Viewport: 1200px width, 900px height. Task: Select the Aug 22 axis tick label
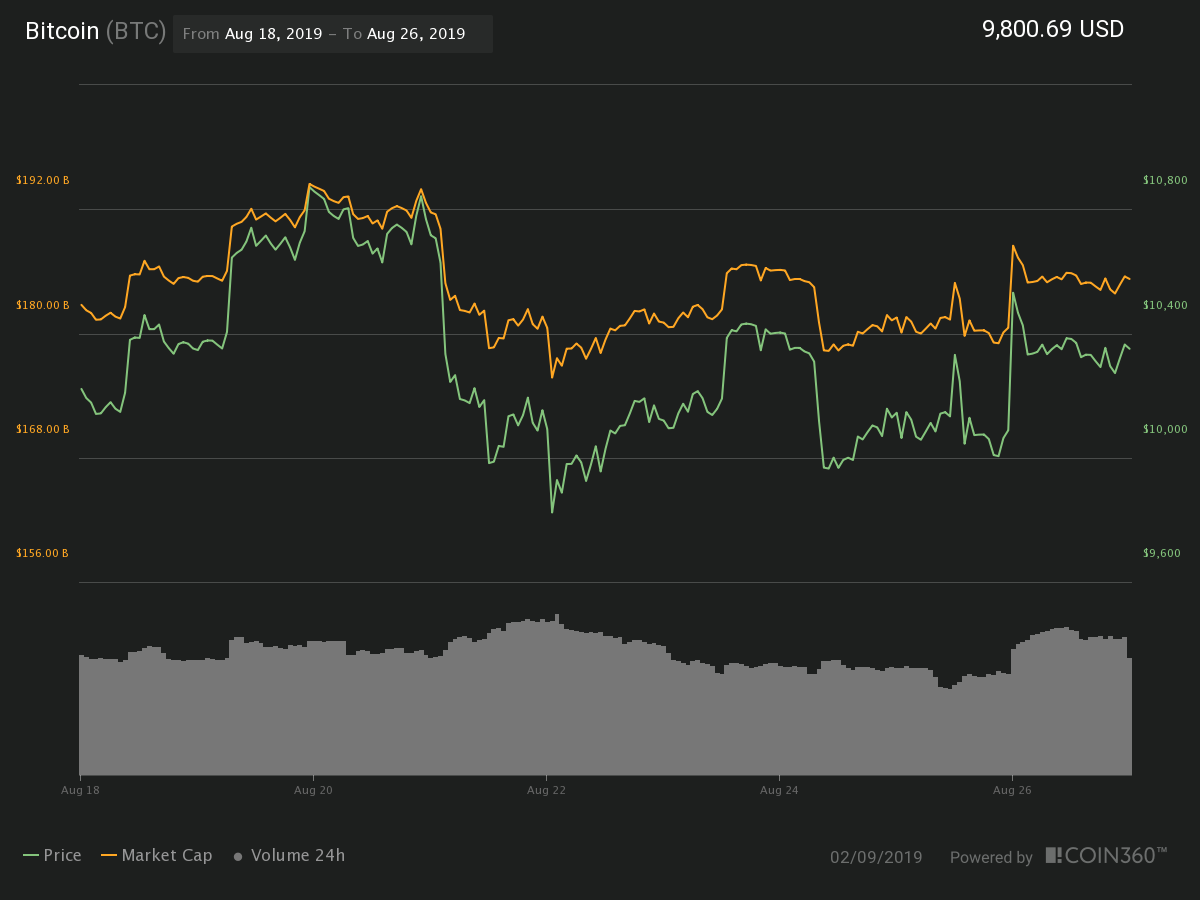point(545,789)
